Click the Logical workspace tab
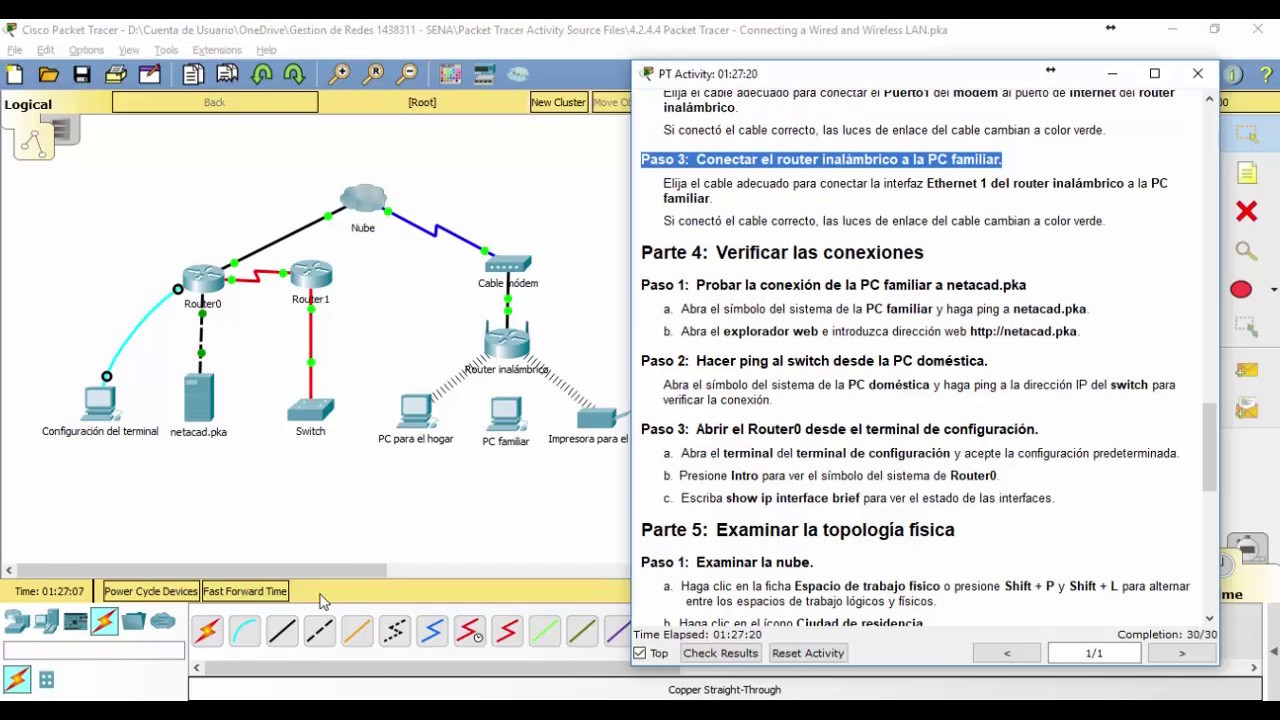Screen dimensions: 1280x720 coord(28,104)
